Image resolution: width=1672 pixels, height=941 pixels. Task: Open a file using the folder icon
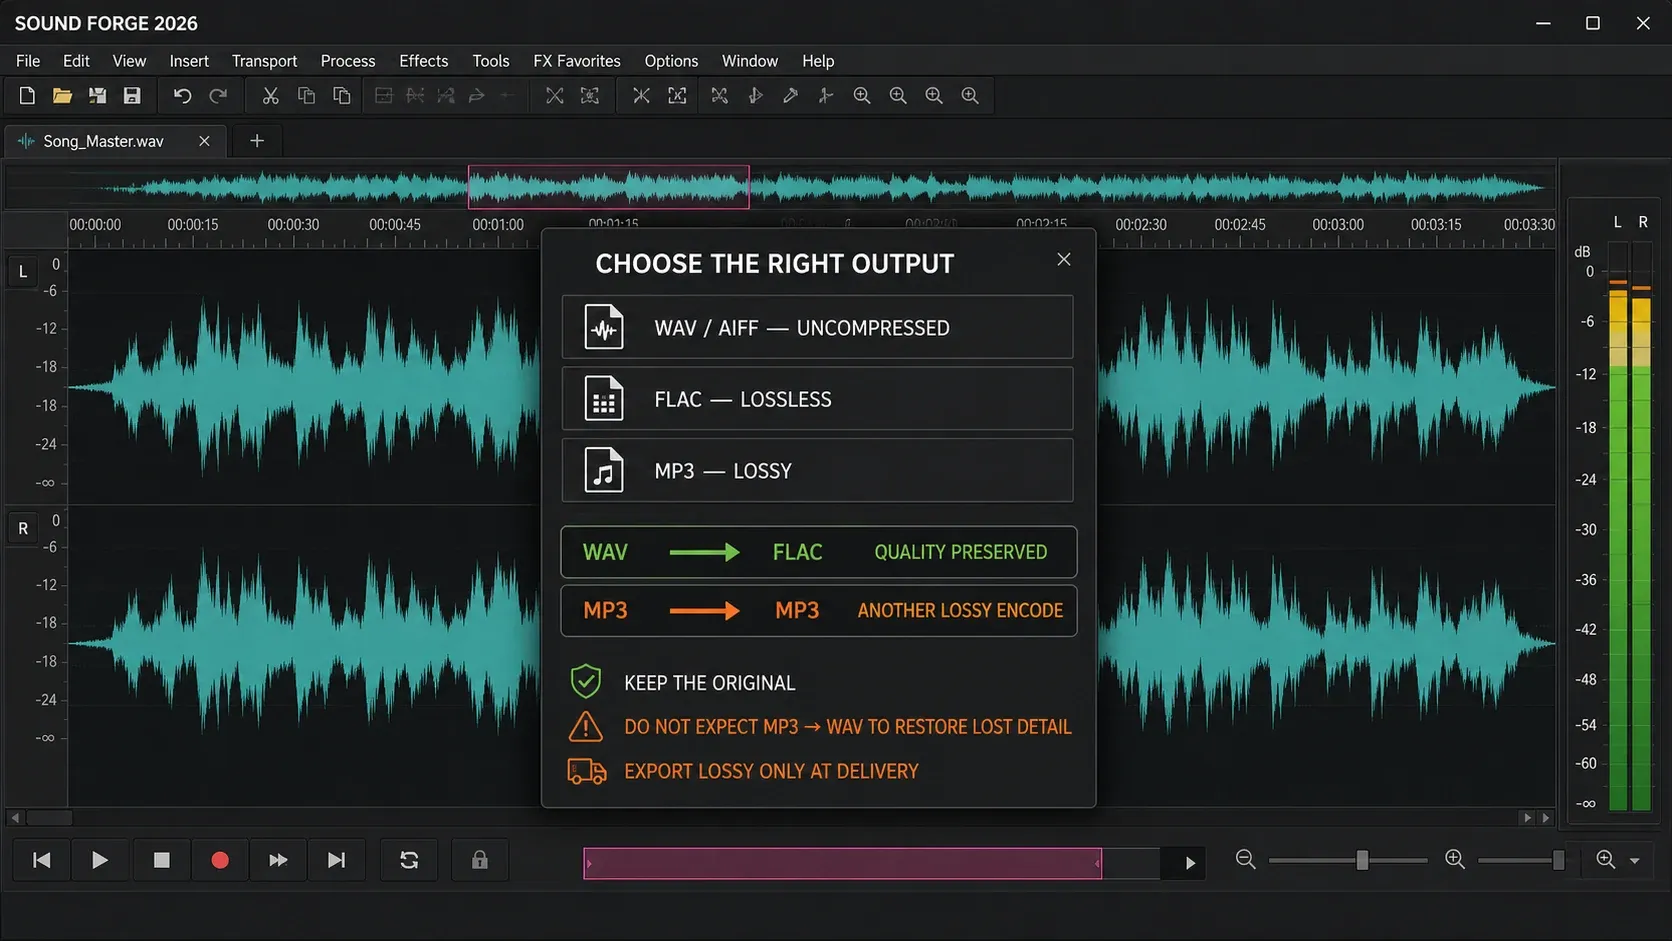[62, 96]
